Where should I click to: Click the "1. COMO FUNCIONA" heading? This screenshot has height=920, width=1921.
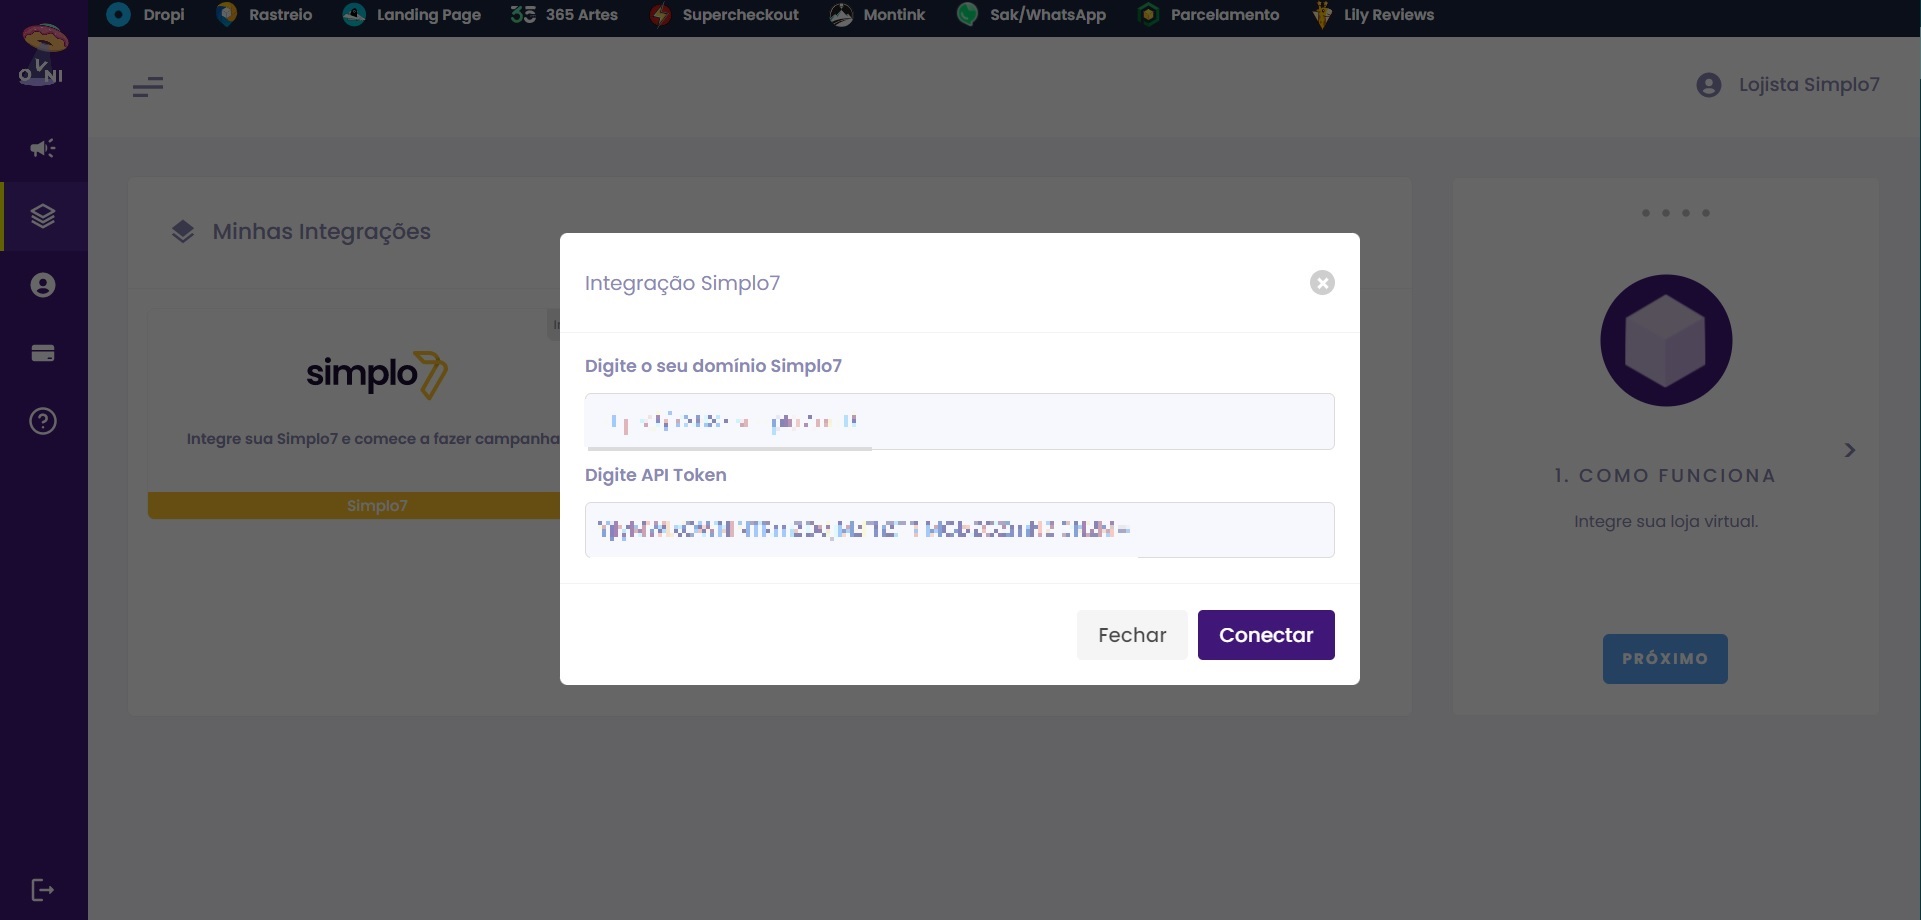click(1665, 476)
